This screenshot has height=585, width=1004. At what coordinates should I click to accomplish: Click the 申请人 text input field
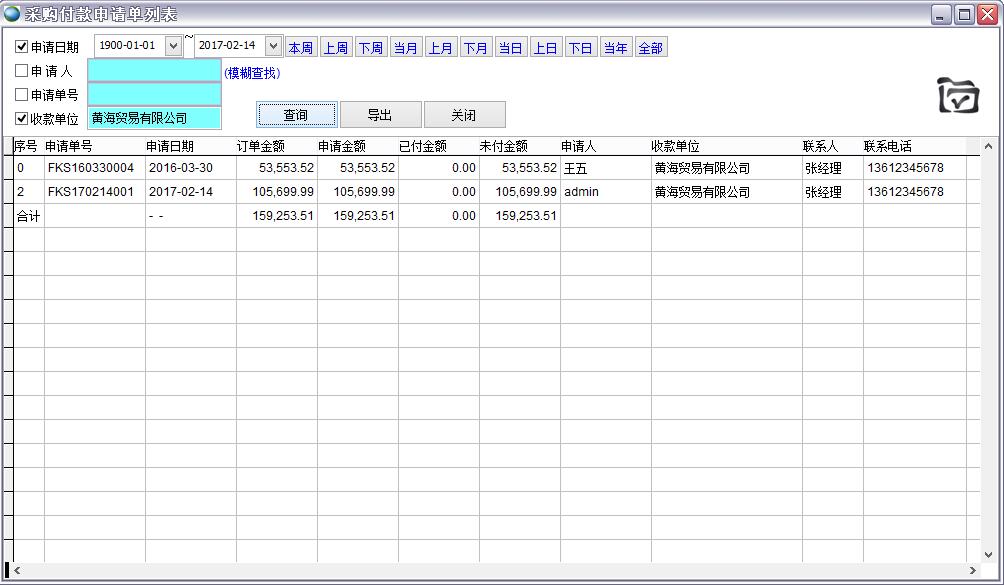pos(154,71)
